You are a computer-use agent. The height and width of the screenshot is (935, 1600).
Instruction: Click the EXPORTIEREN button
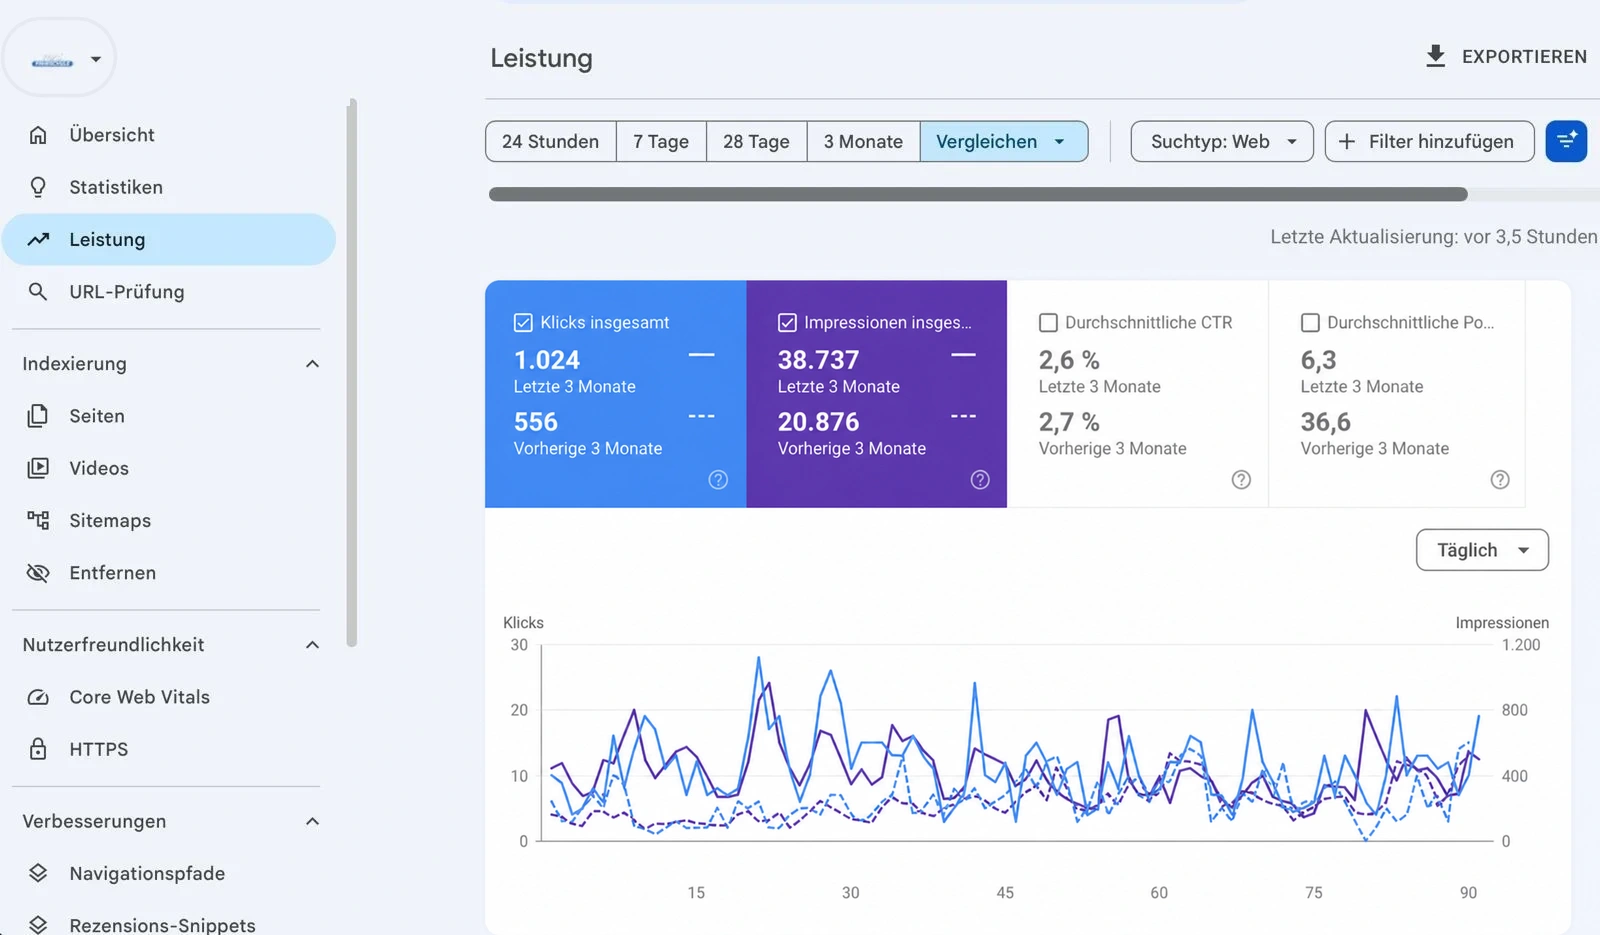point(1506,56)
